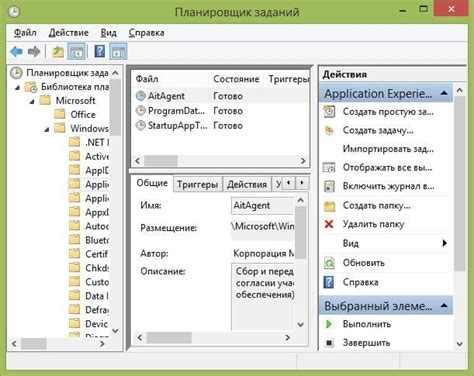Click the Back arrow toolbar icon
This screenshot has width=474, height=376.
pos(16,52)
